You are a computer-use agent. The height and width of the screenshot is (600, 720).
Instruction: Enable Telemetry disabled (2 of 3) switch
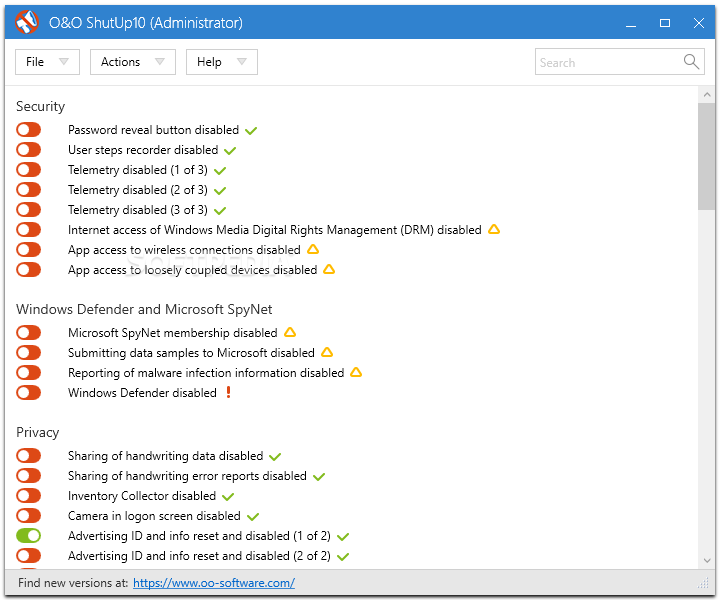click(28, 190)
